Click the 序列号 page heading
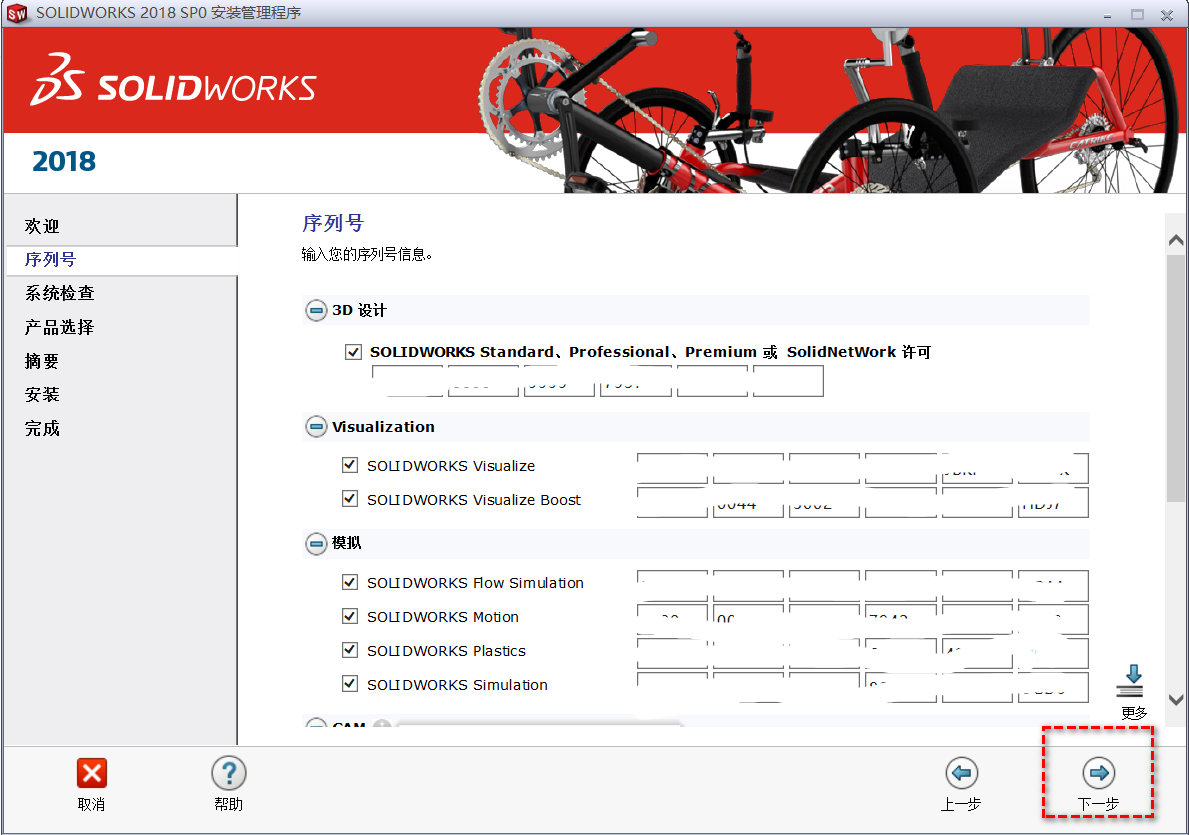Image resolution: width=1189 pixels, height=835 pixels. (x=333, y=223)
